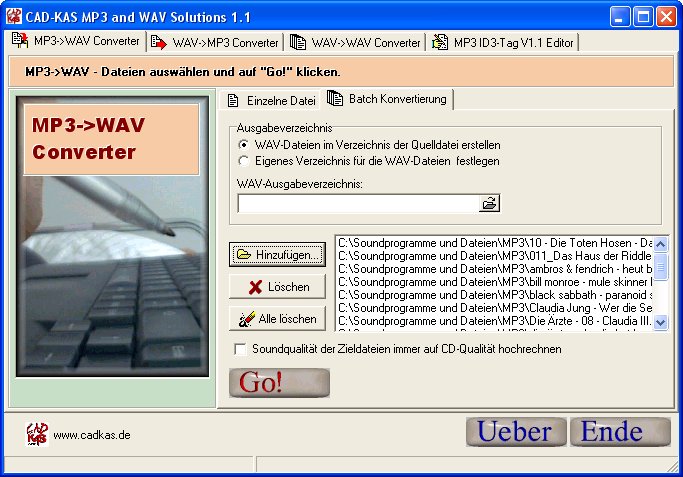
Task: Click the Alle löschen button
Action: point(277,319)
